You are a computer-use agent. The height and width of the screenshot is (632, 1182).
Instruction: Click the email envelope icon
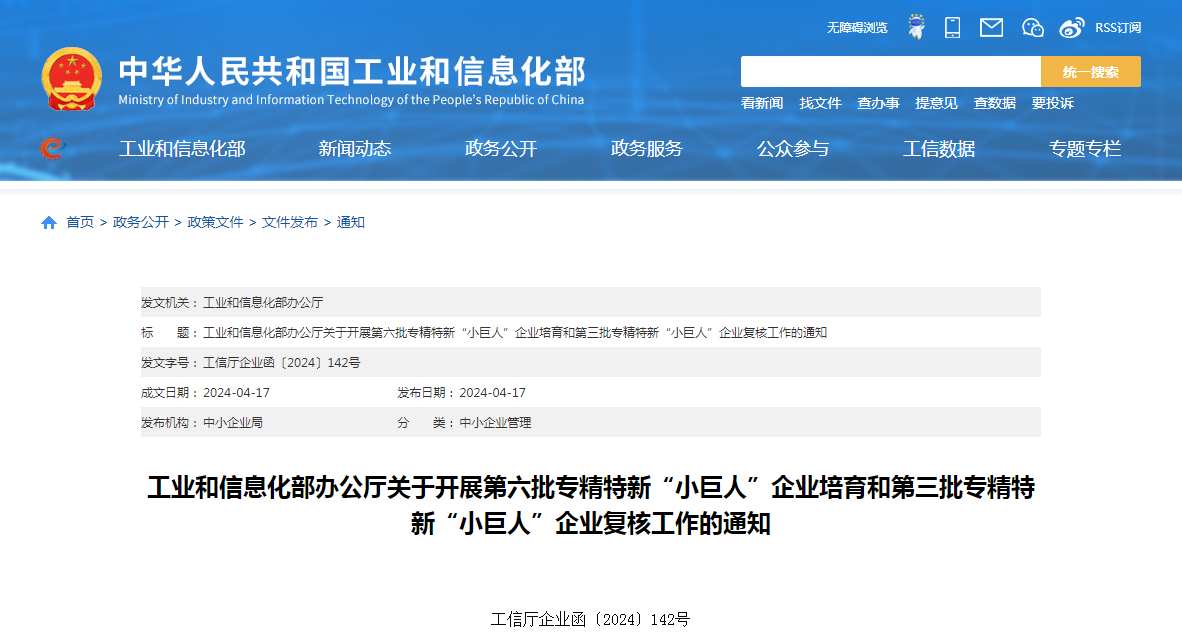(x=991, y=28)
